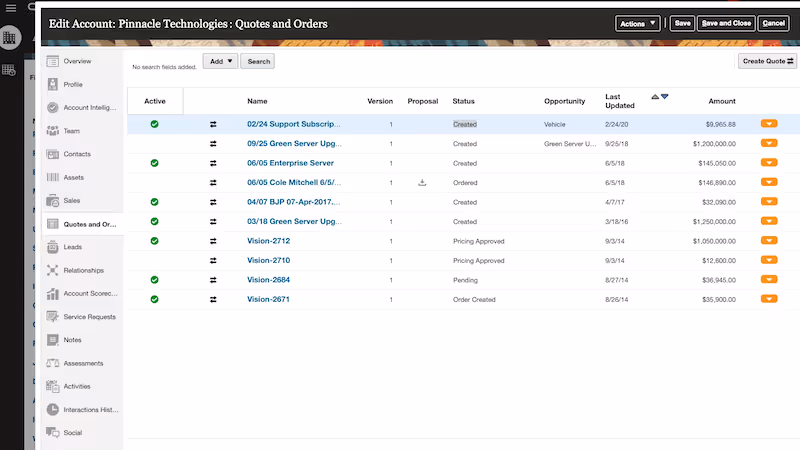This screenshot has width=800, height=450.
Task: Open the Vision-2710 quote
Action: click(268, 260)
